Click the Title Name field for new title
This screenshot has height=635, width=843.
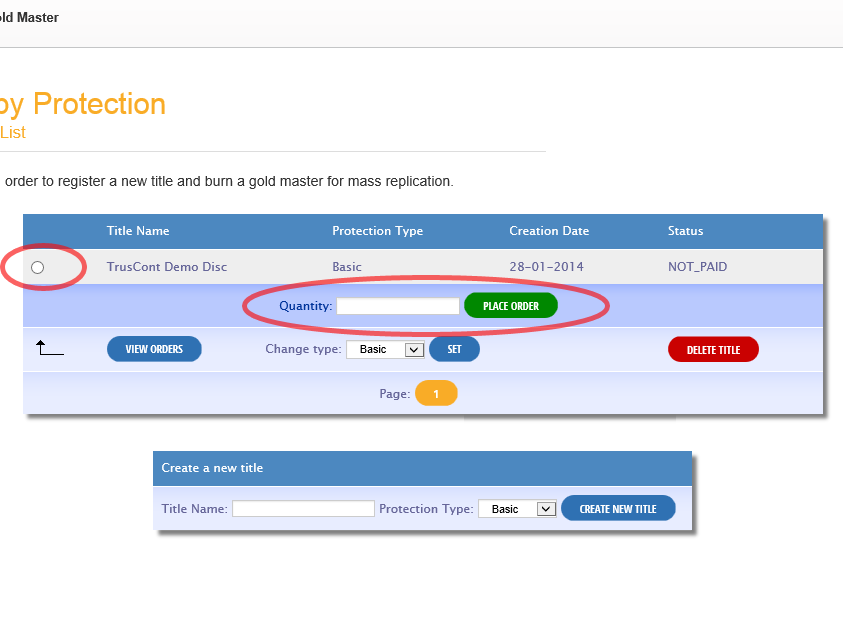(x=303, y=509)
